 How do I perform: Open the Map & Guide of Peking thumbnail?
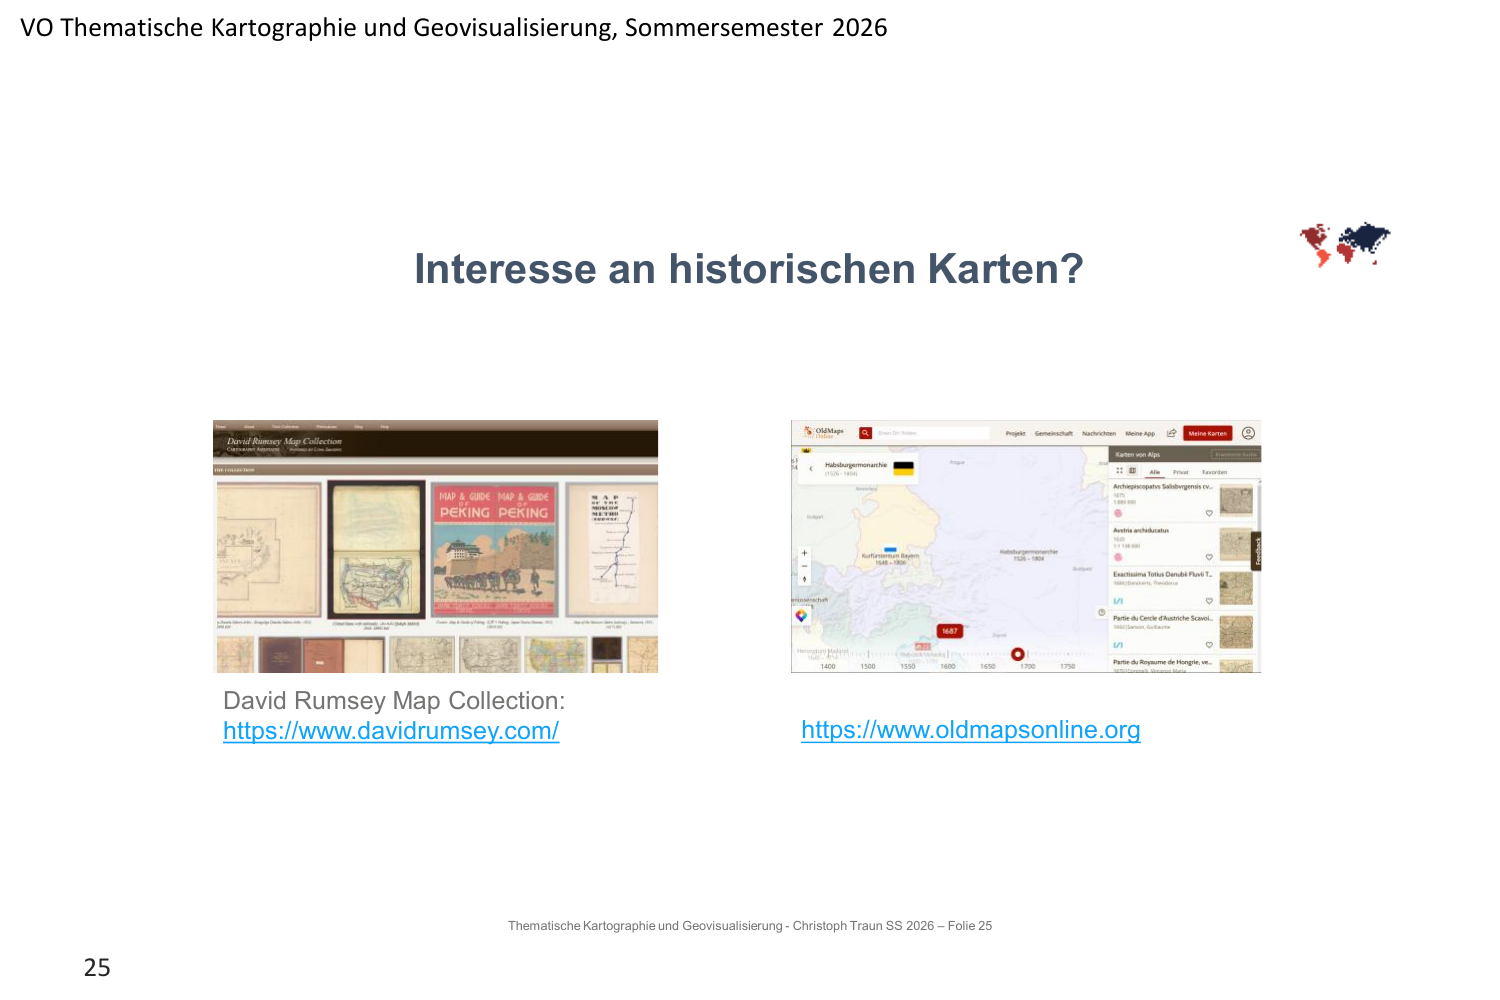pyautogui.click(x=494, y=550)
